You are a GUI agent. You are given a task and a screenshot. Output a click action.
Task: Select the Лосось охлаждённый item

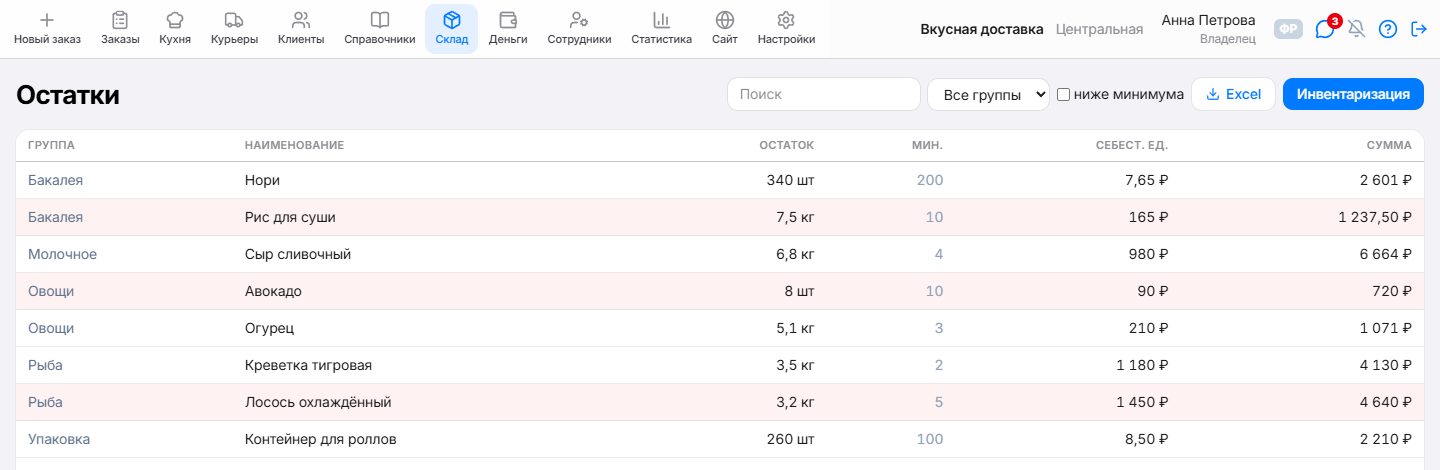(x=318, y=402)
